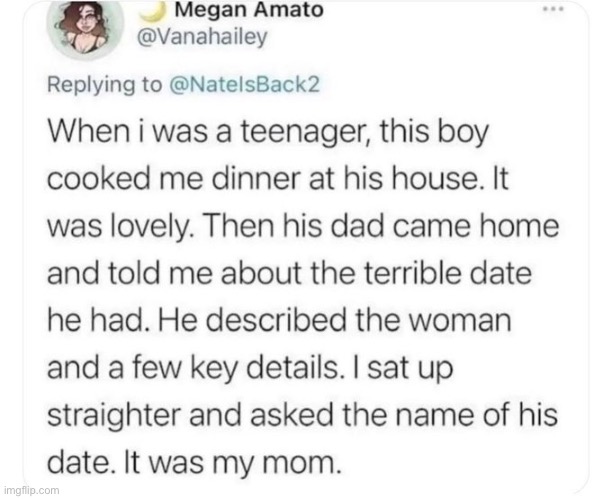This screenshot has height=499, width=612.
Task: Click the line "cooked me dinner at his house"
Action: [x=278, y=179]
